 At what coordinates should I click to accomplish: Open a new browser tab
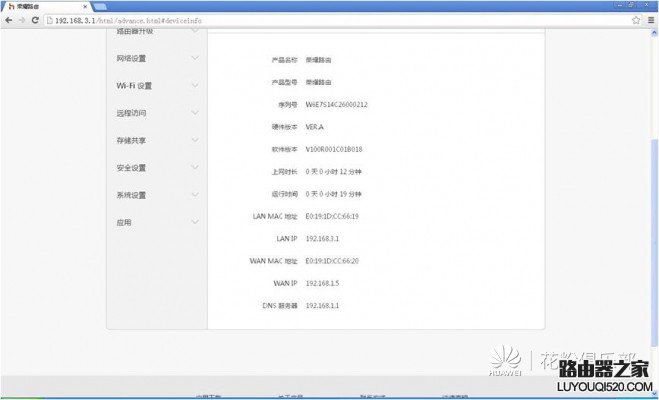(x=100, y=7)
